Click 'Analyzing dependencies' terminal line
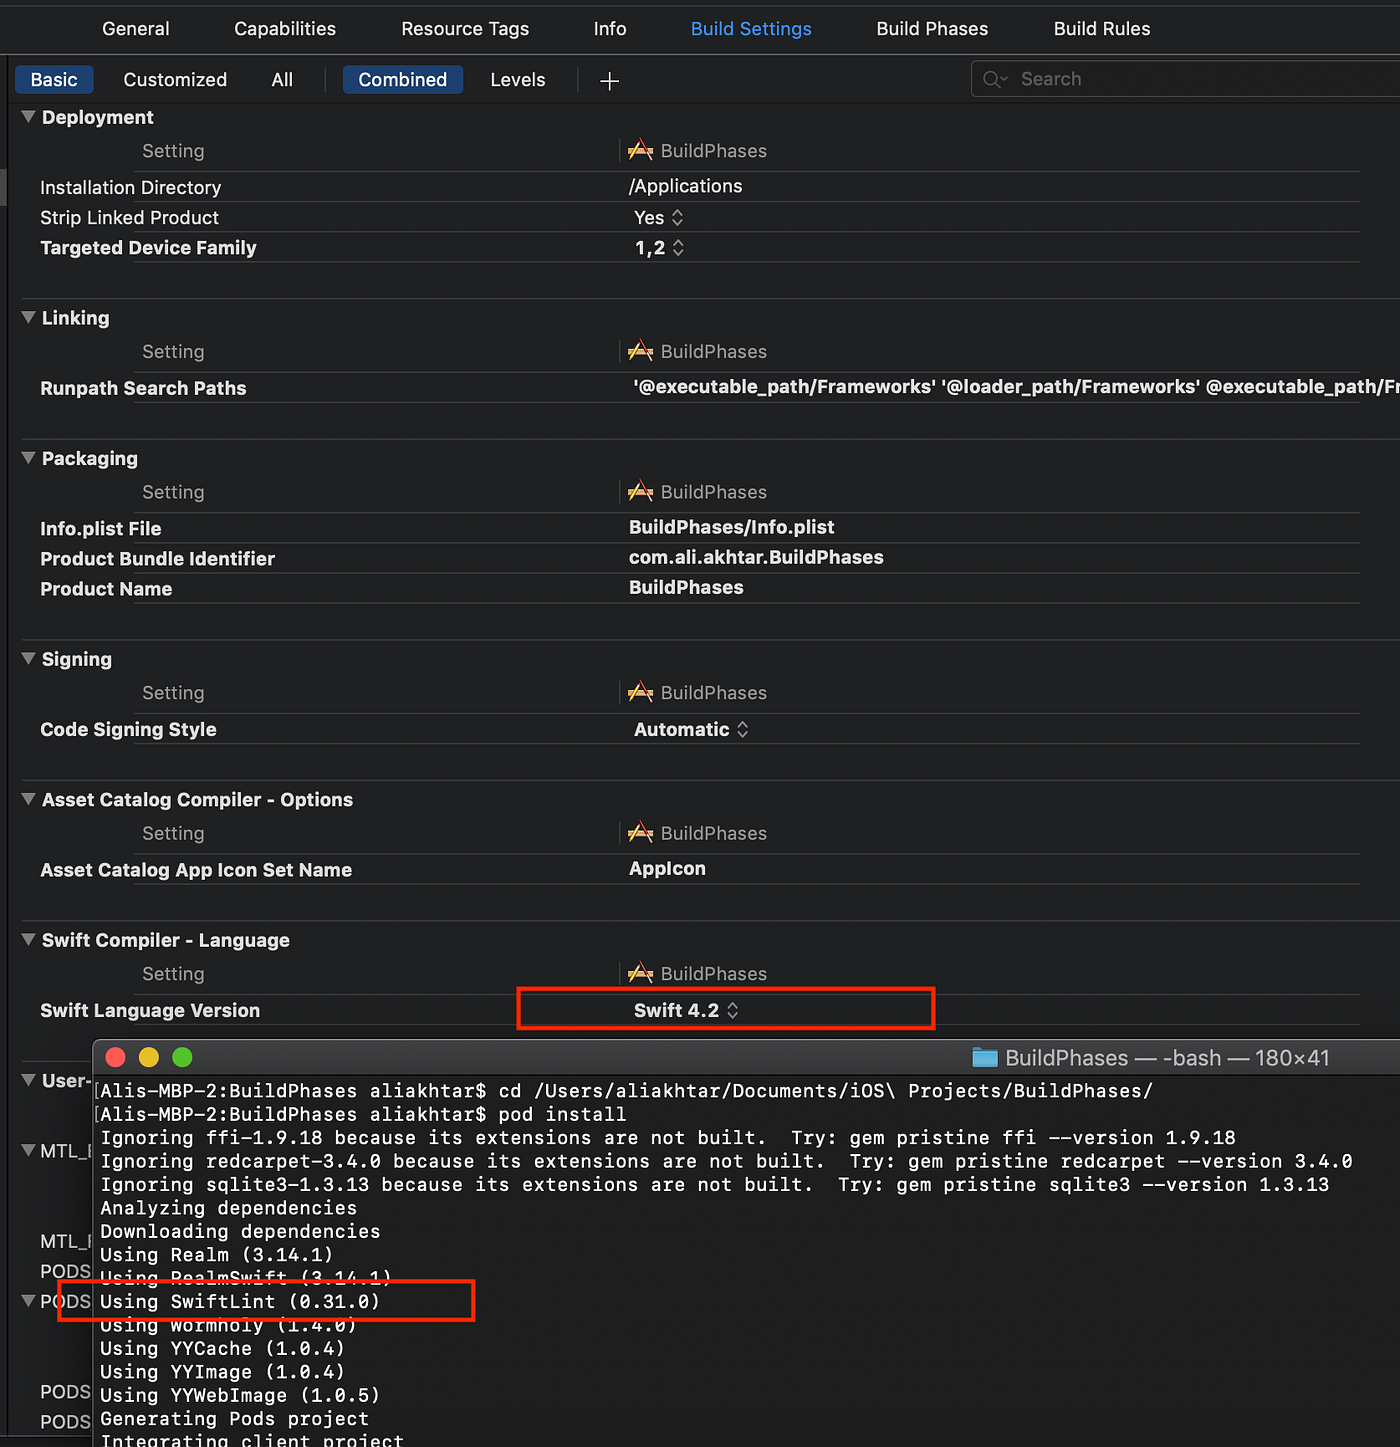The height and width of the screenshot is (1447, 1400). coord(228,1207)
